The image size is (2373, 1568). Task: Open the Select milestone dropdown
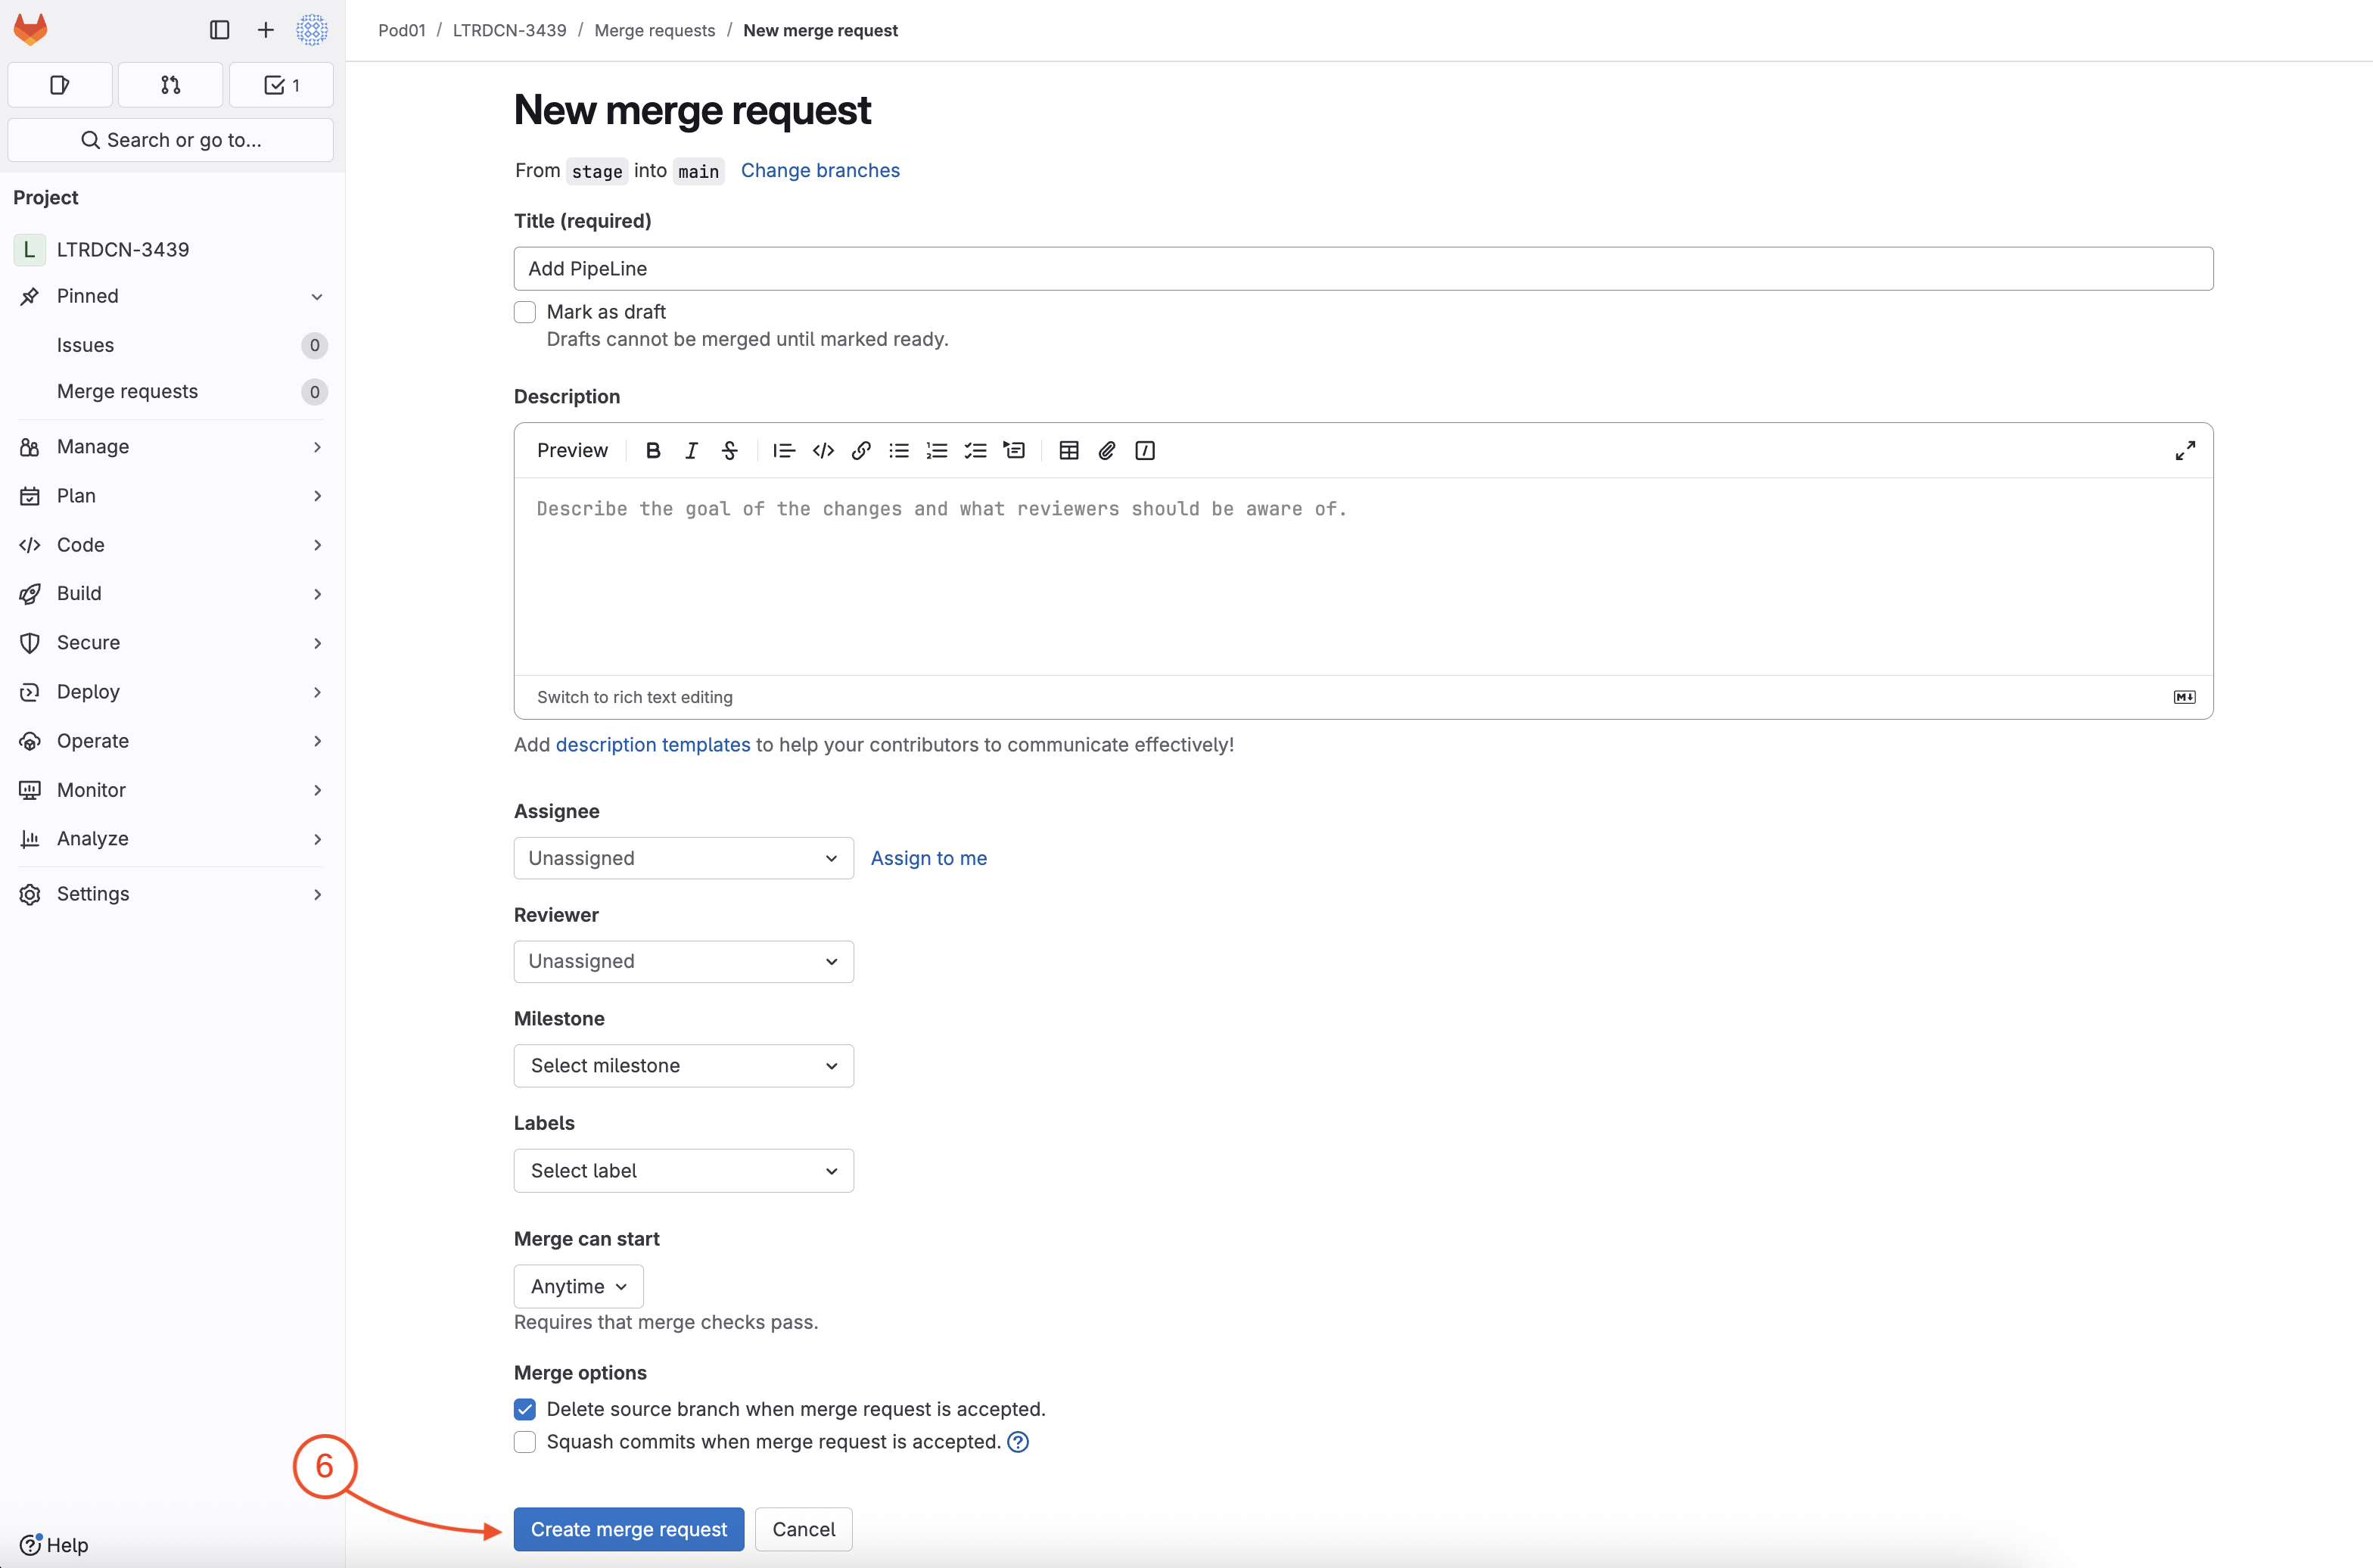pyautogui.click(x=683, y=1066)
